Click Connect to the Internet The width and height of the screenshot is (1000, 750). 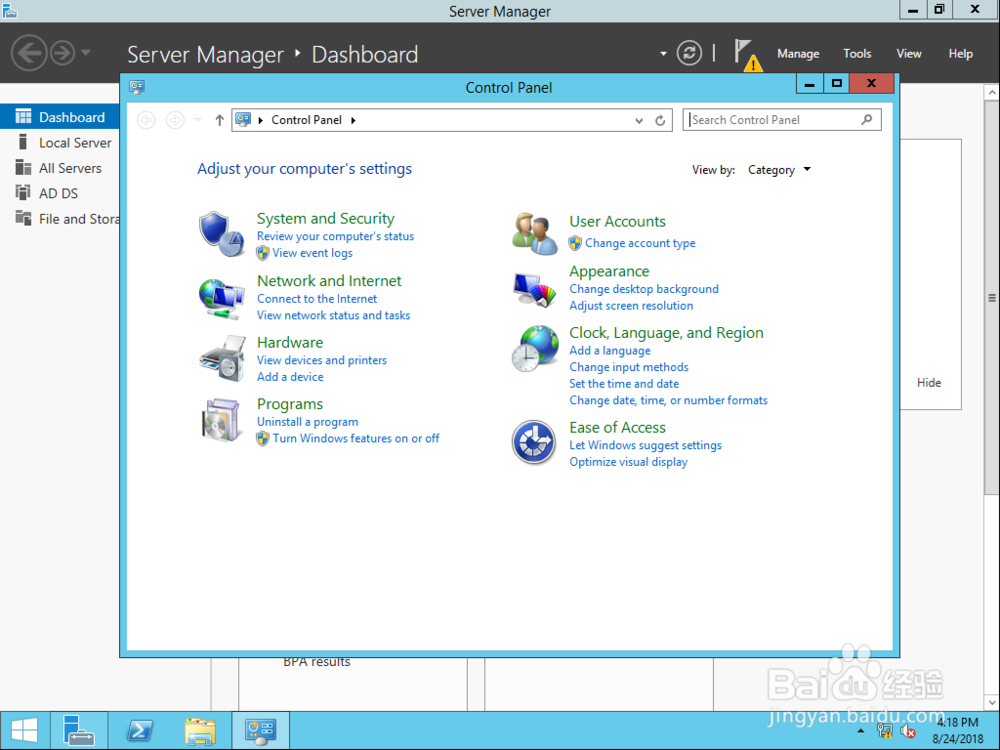tap(316, 298)
